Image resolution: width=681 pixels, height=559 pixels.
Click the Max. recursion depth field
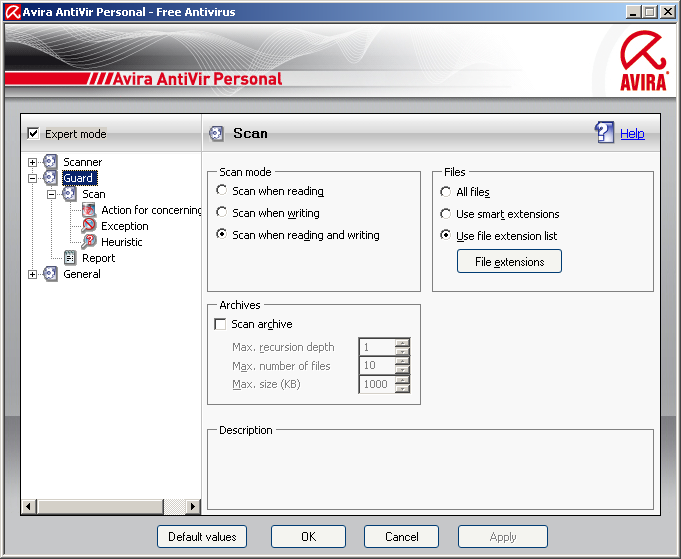[377, 347]
